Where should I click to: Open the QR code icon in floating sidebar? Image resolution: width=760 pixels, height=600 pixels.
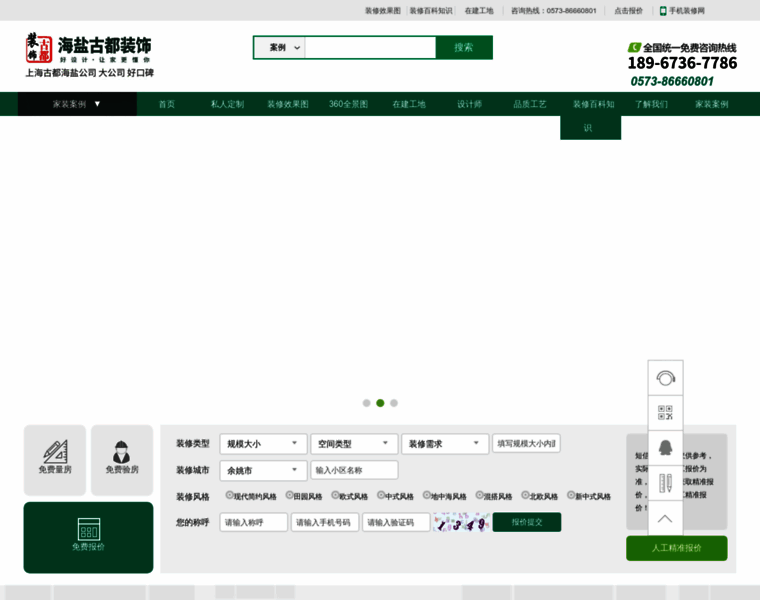click(665, 412)
